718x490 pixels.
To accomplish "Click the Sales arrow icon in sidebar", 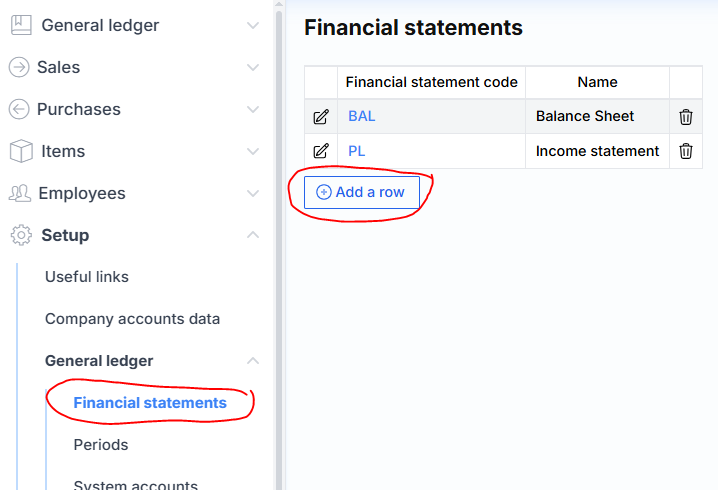I will click(x=19, y=67).
